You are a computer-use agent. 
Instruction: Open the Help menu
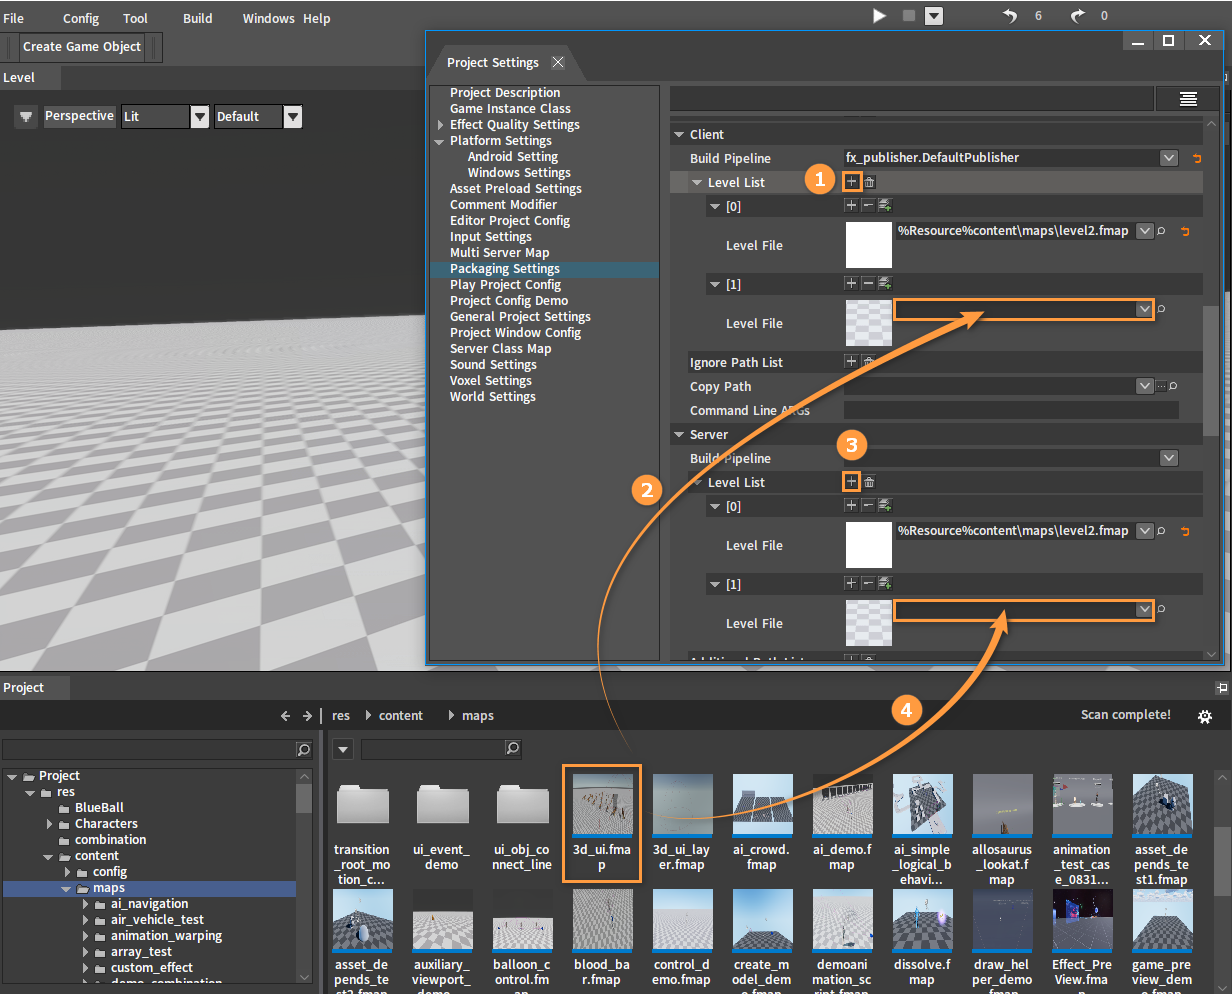pyautogui.click(x=316, y=18)
